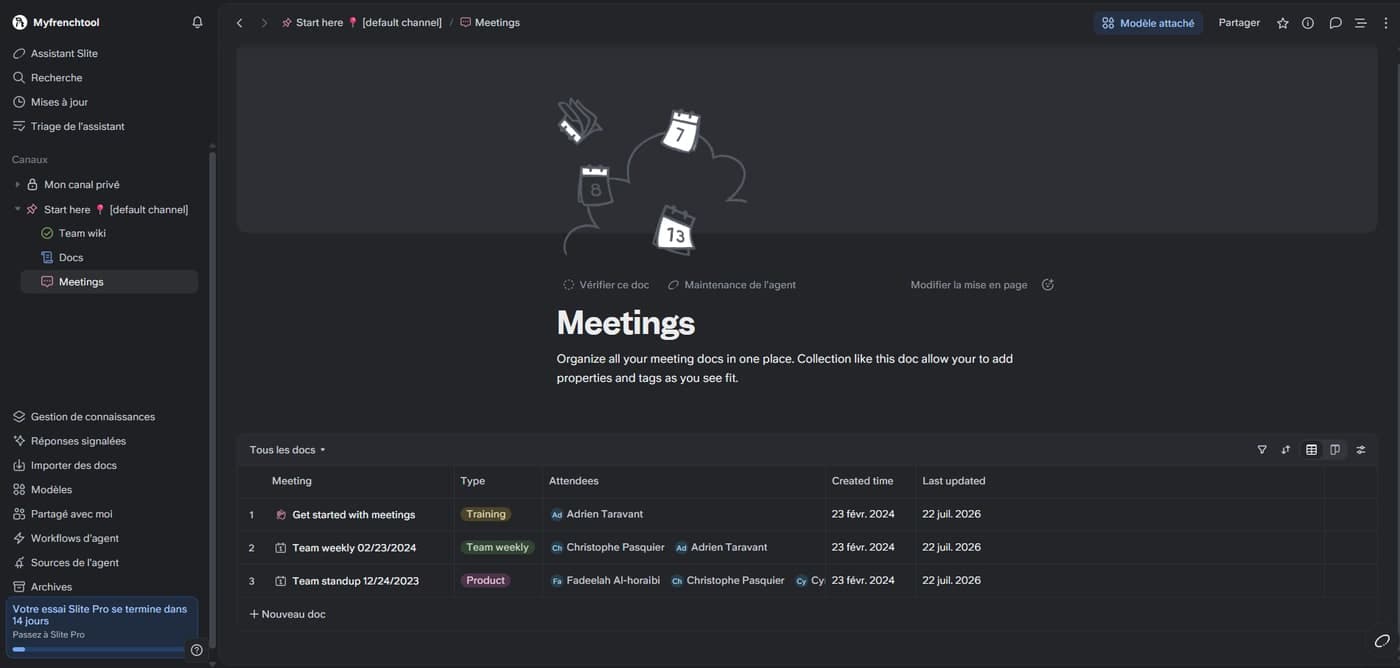Expand the Mon canal privé channel

[17, 185]
